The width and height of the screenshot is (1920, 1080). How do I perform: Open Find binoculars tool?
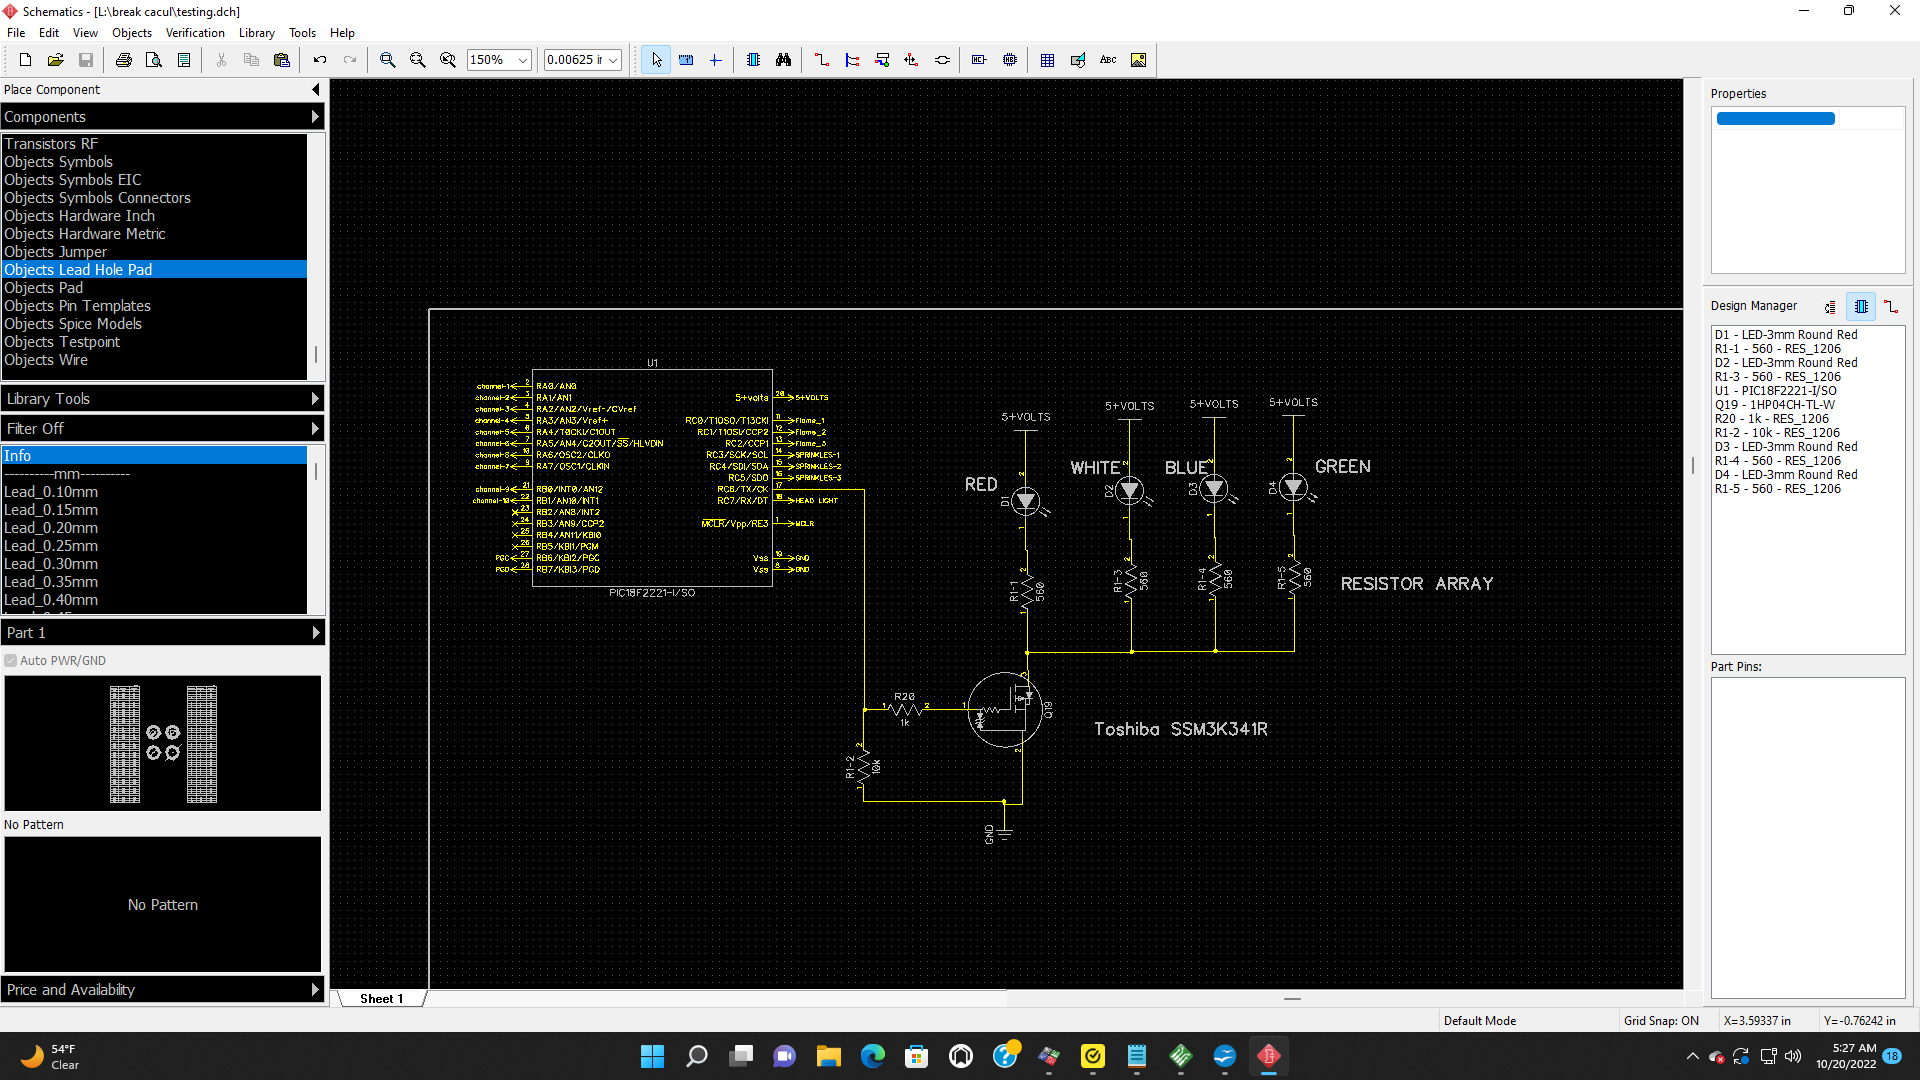pos(783,60)
